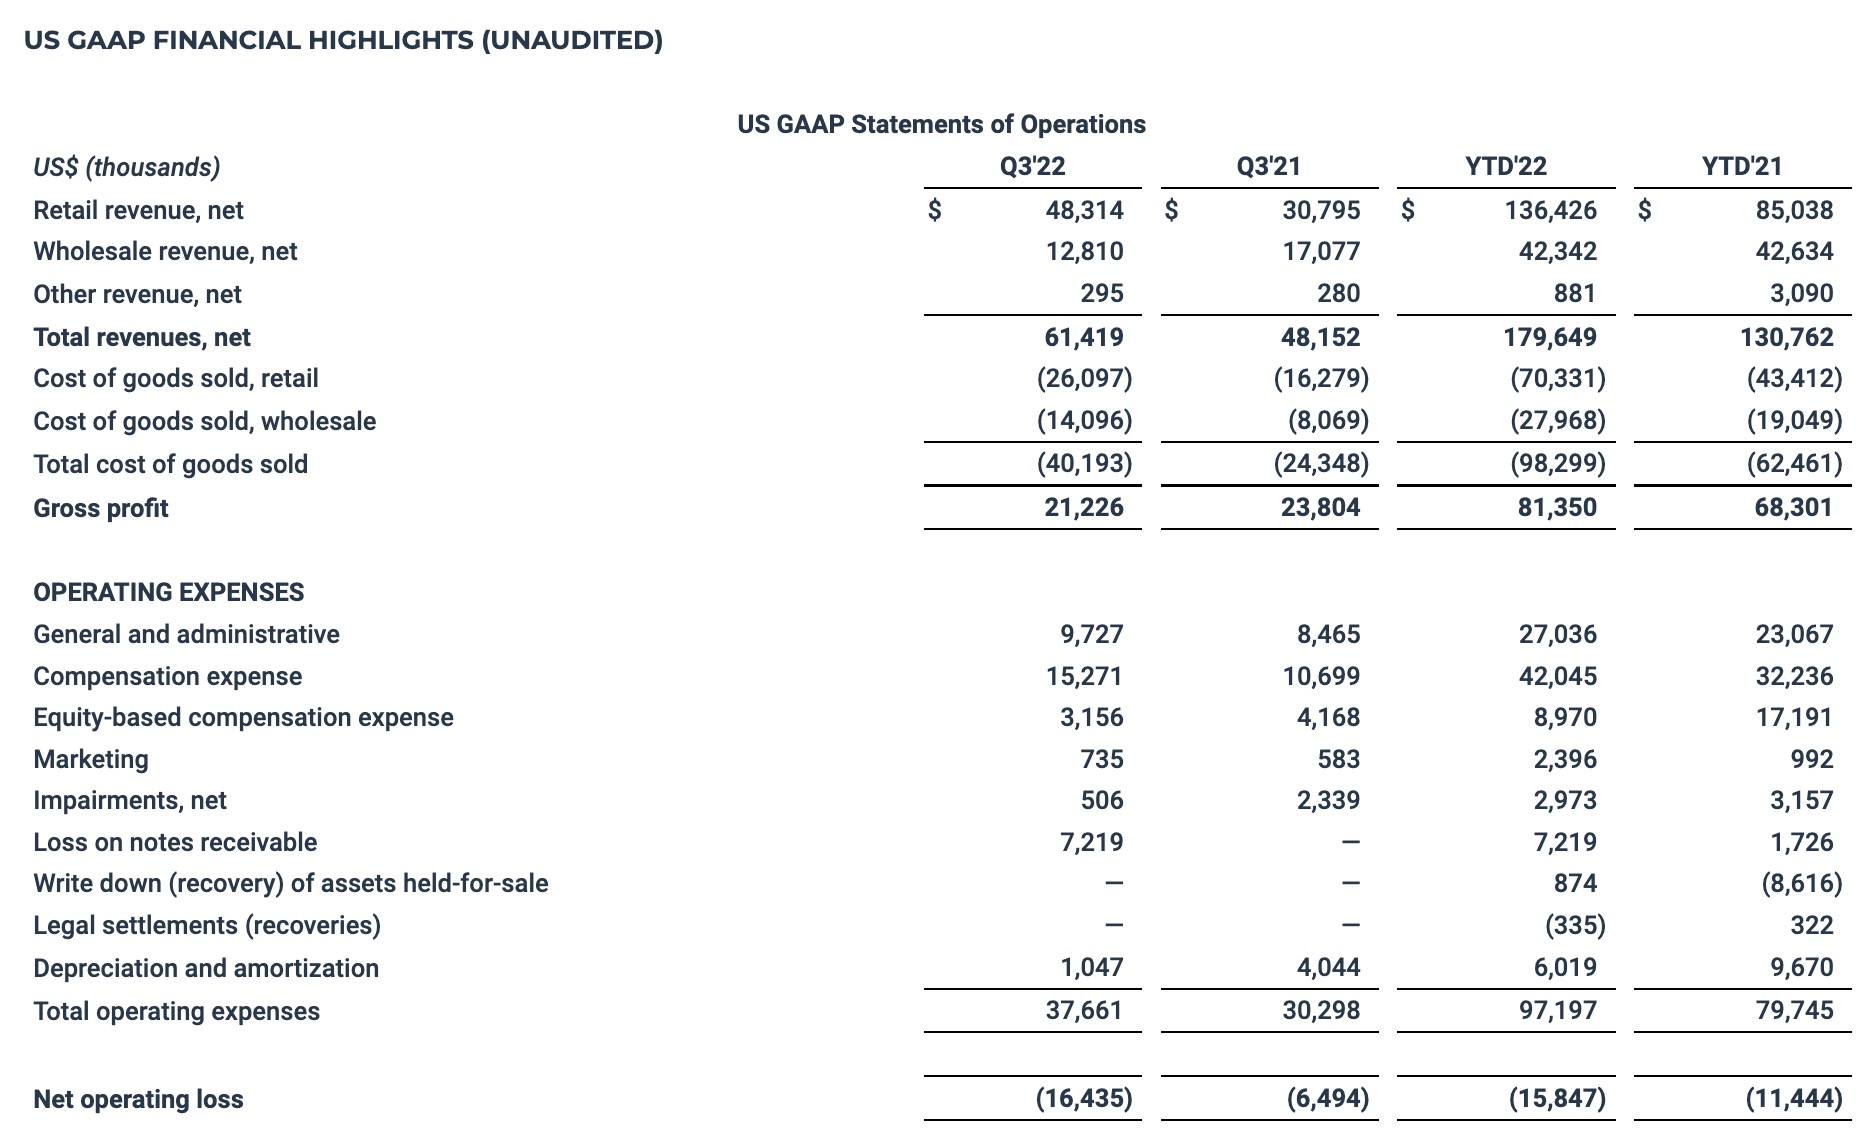Click the US$ (thousands) units label
The image size is (1868, 1138).
(x=126, y=166)
